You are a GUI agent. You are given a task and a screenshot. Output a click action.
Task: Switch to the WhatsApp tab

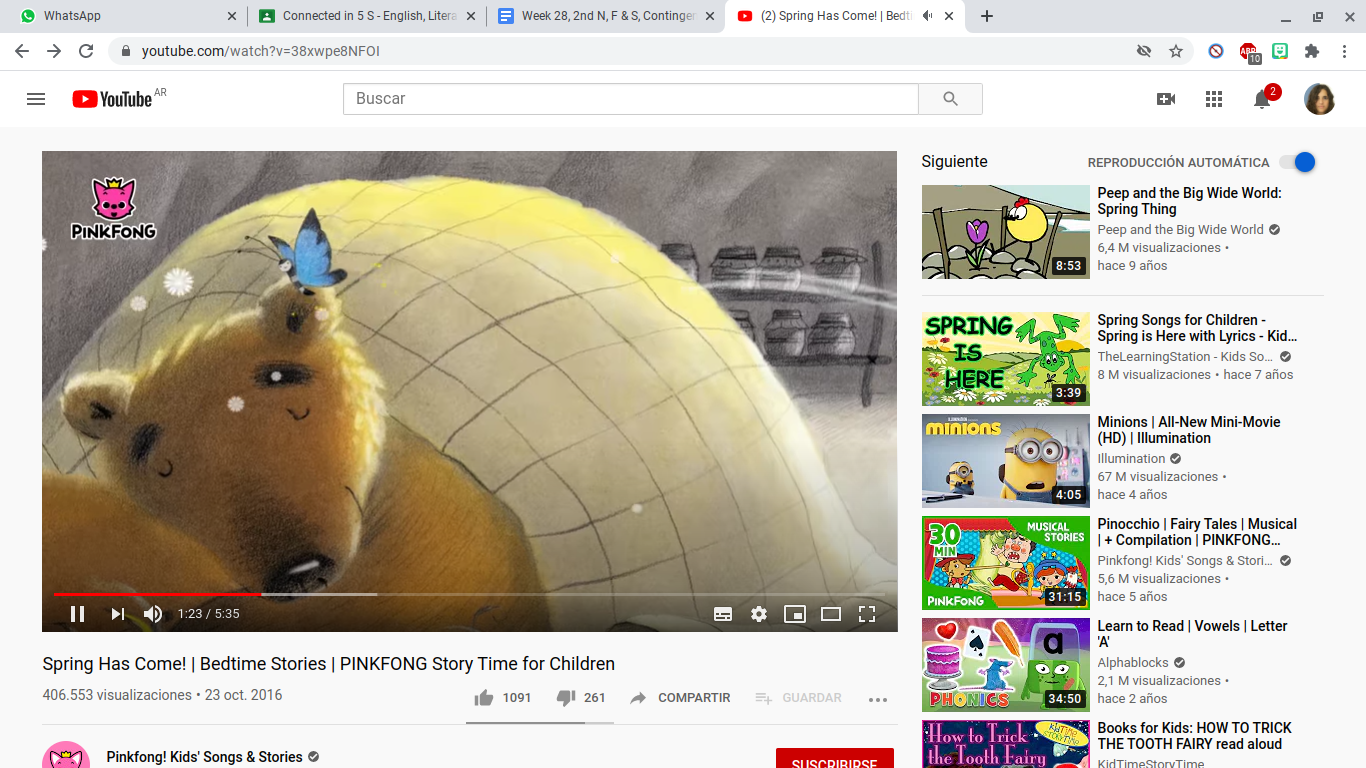point(120,16)
